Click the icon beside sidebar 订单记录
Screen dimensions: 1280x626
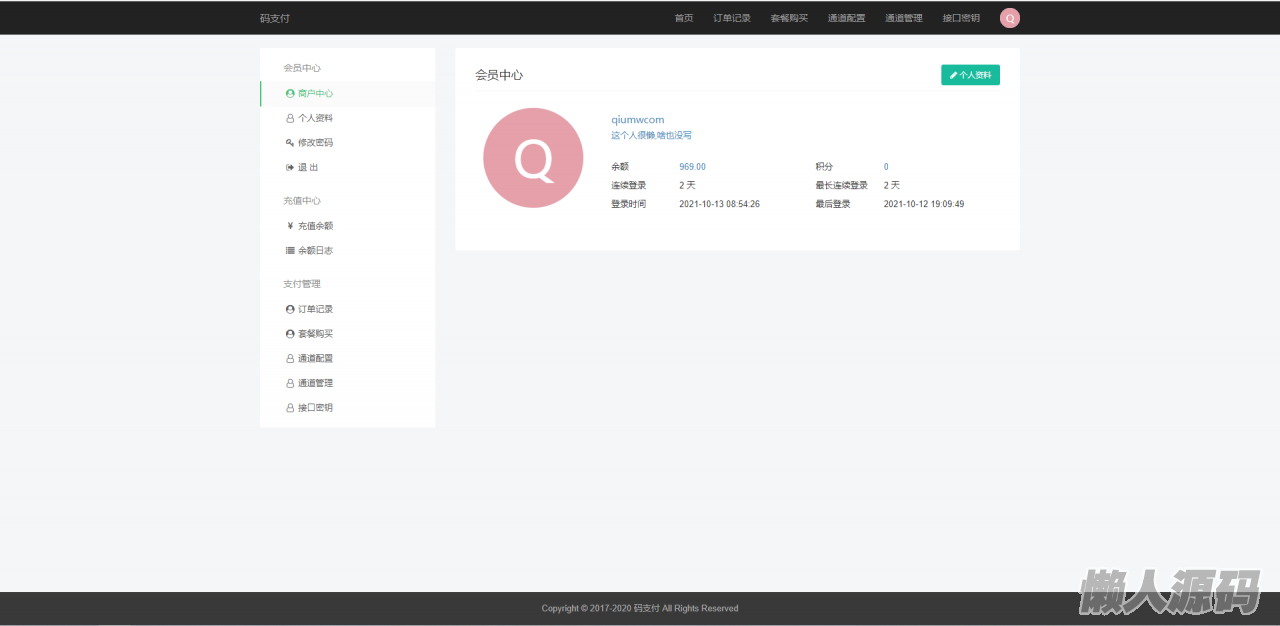(290, 310)
